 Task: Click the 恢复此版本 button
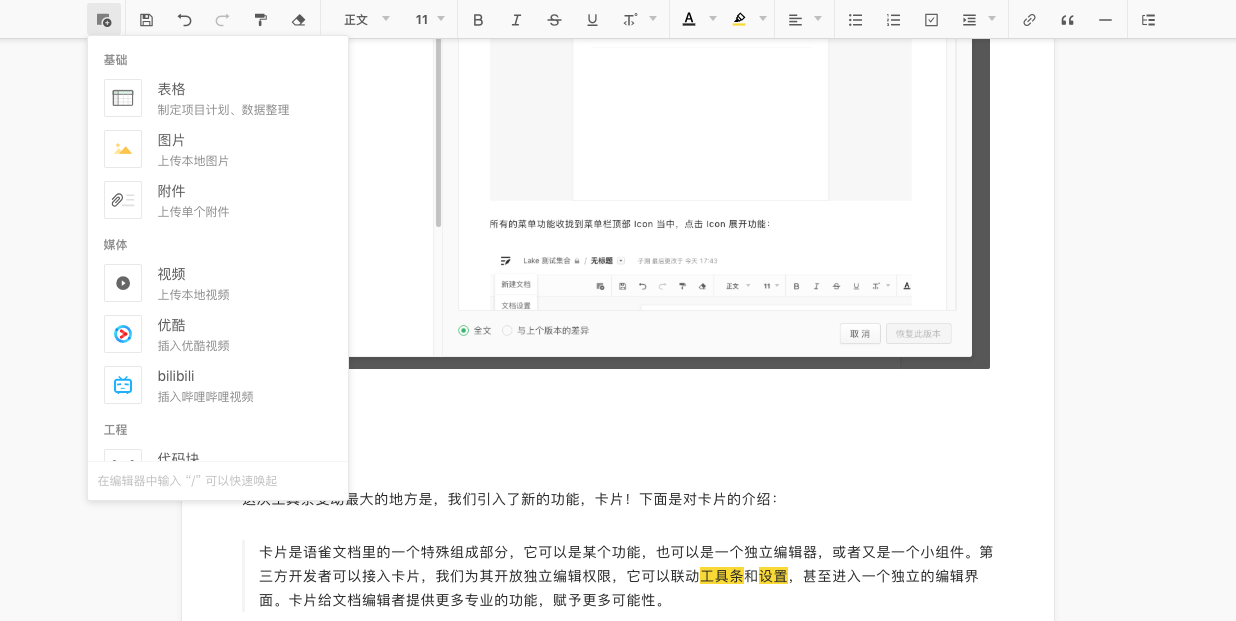(x=918, y=333)
